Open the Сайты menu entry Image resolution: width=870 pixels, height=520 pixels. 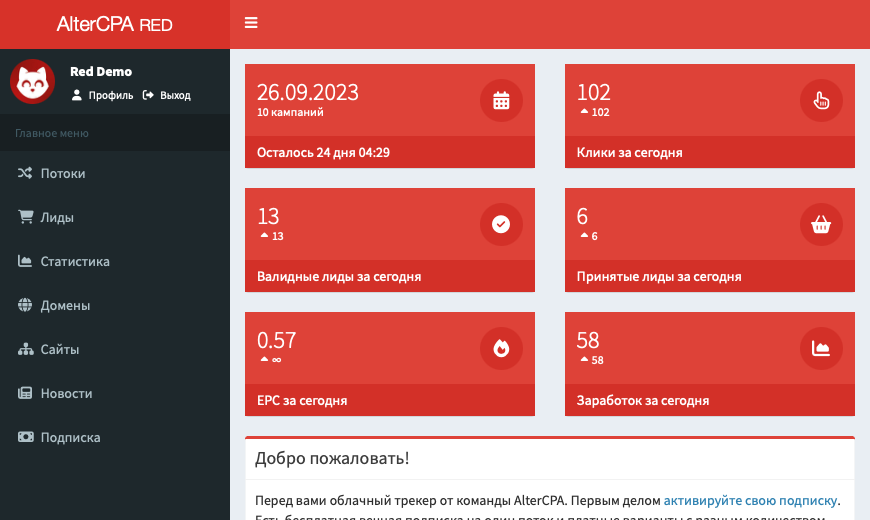click(x=59, y=349)
